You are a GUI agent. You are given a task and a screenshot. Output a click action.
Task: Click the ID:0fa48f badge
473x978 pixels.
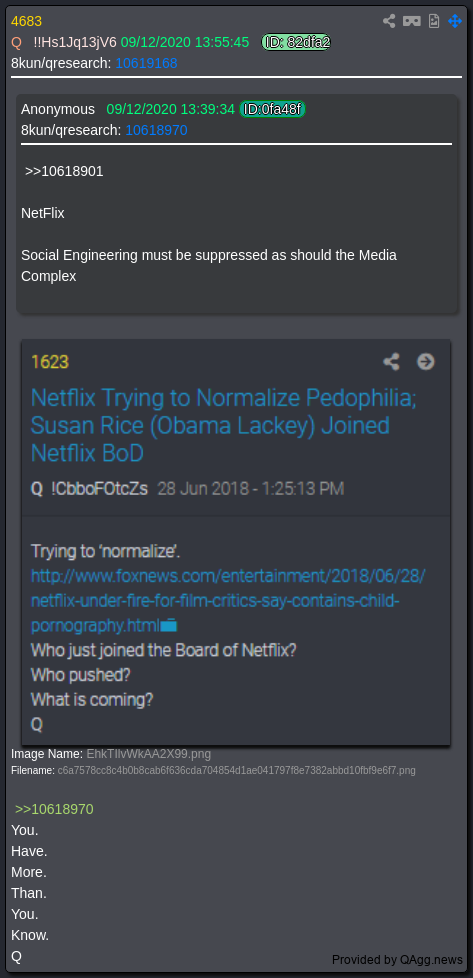coord(272,110)
